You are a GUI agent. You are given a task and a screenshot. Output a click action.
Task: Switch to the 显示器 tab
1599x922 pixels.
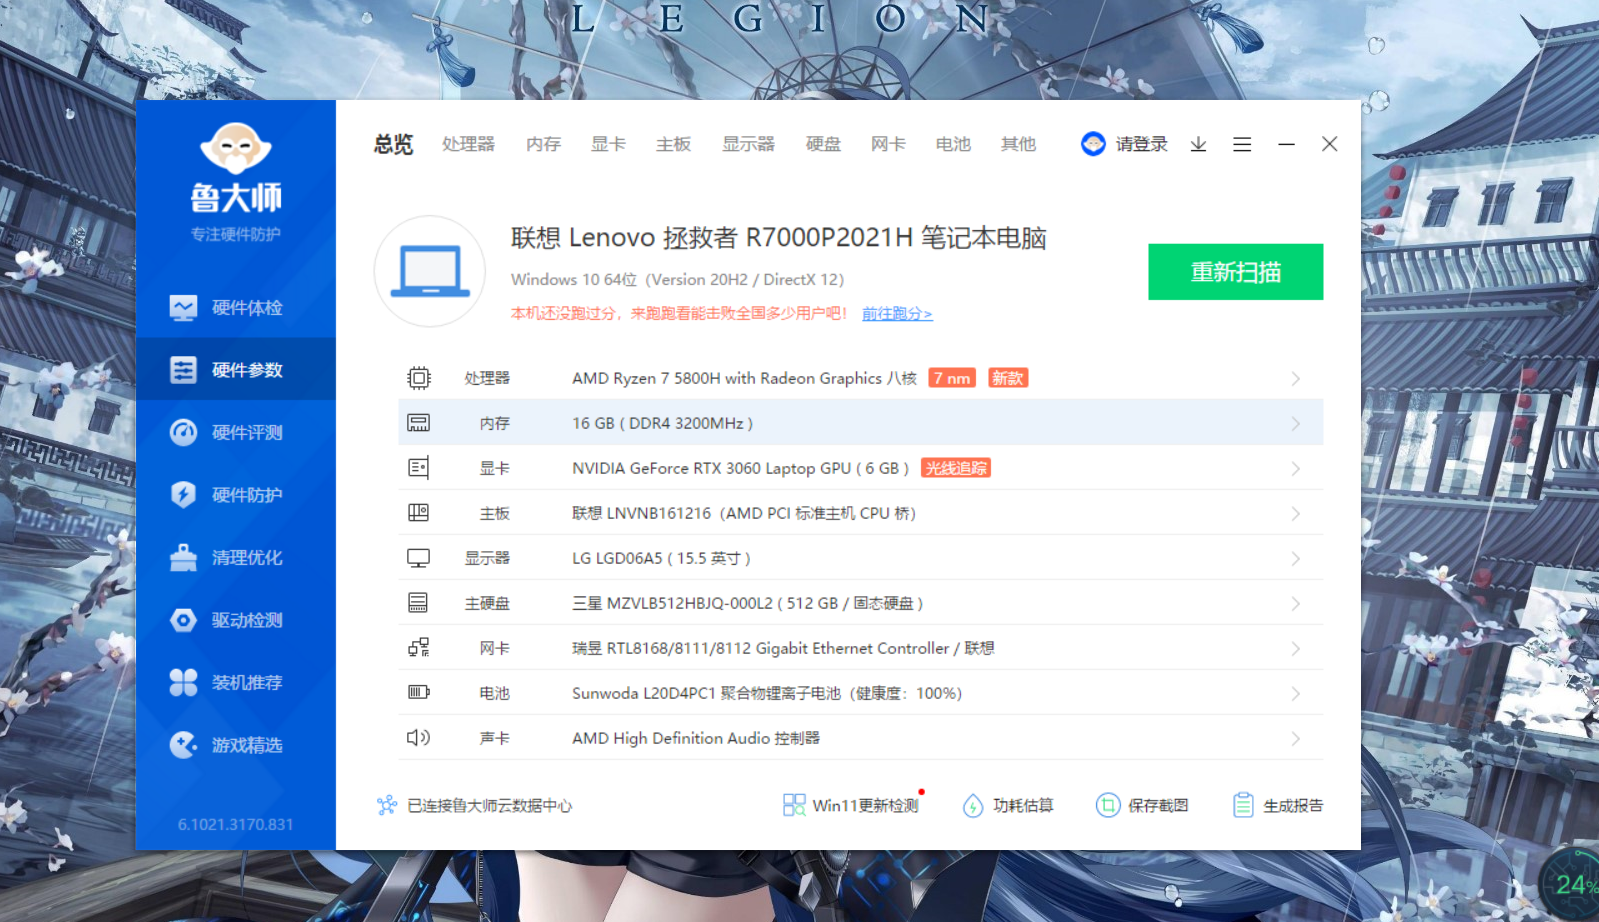tap(748, 144)
